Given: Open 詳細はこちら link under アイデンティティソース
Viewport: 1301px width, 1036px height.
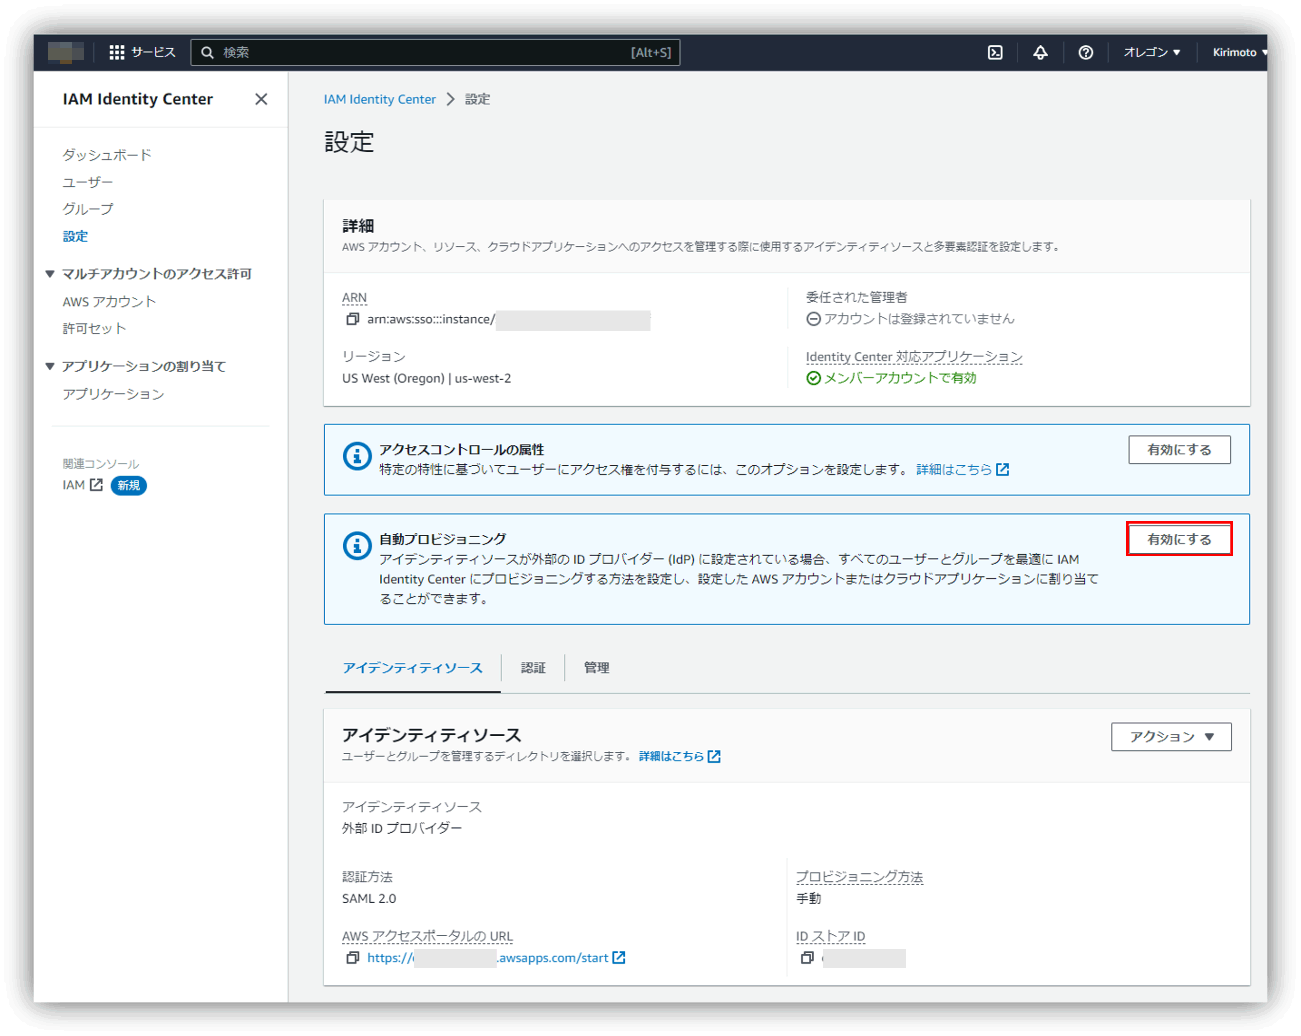Looking at the screenshot, I should 679,756.
